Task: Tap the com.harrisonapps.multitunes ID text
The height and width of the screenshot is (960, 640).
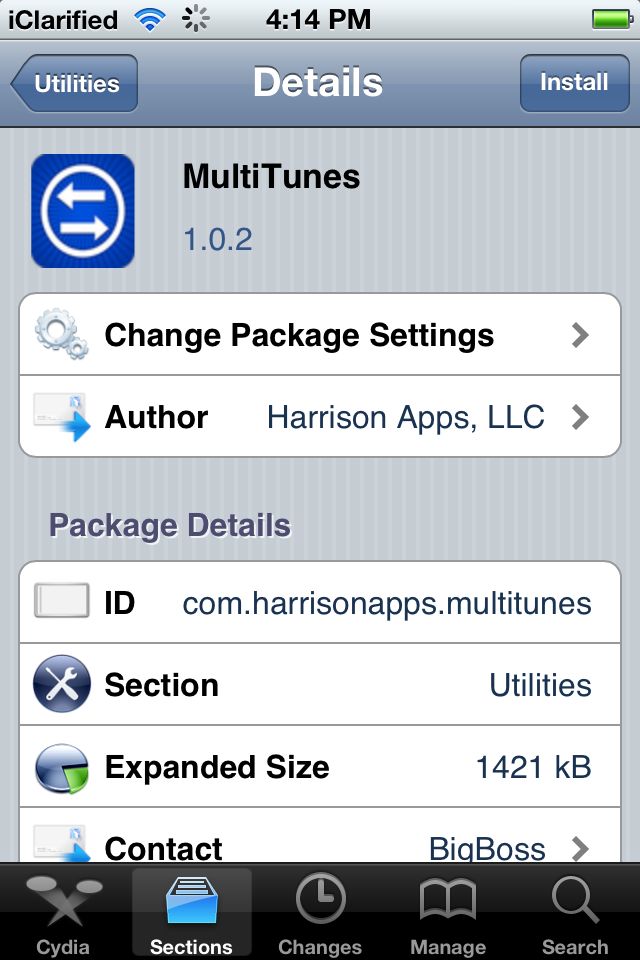Action: click(x=387, y=604)
